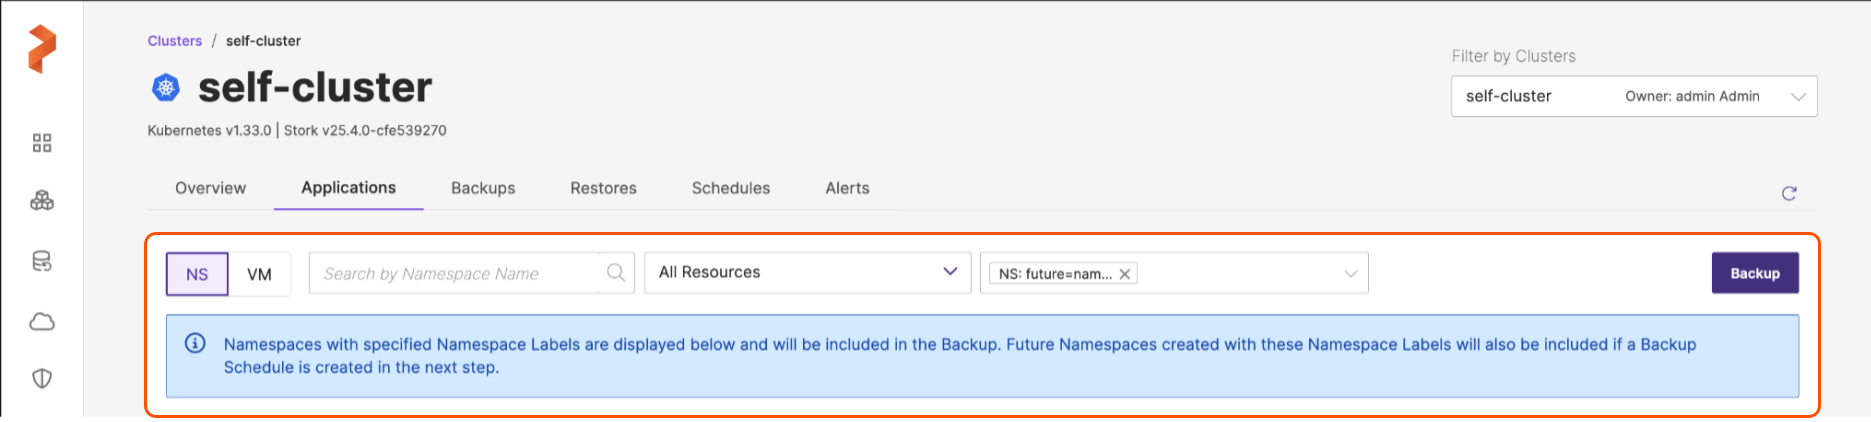Switch to the VM toggle option
The image size is (1871, 422).
tap(259, 274)
